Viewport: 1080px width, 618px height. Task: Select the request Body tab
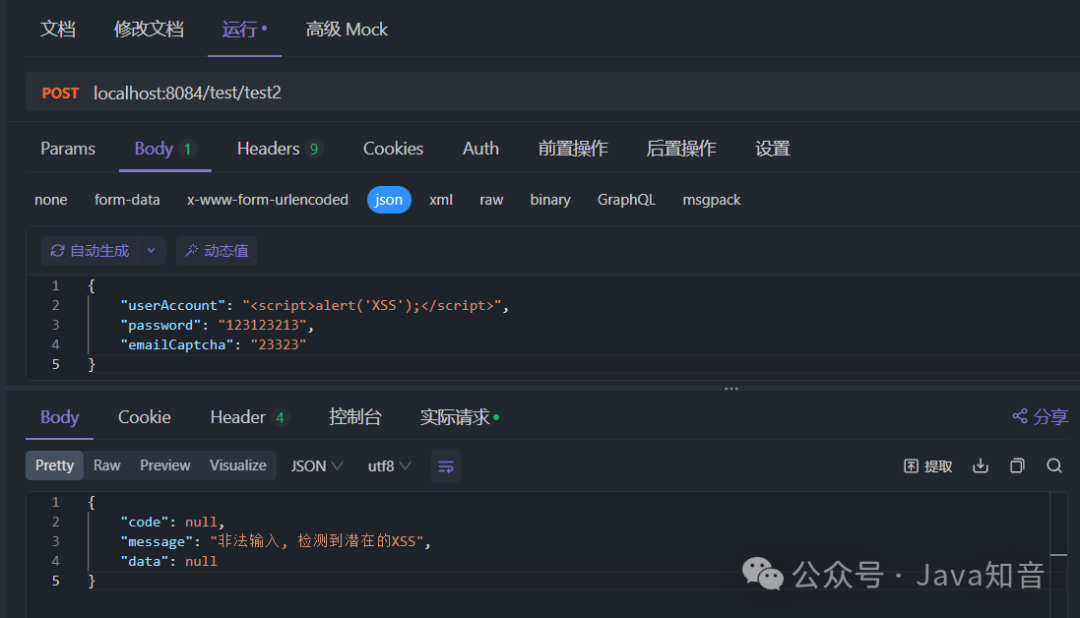point(165,149)
